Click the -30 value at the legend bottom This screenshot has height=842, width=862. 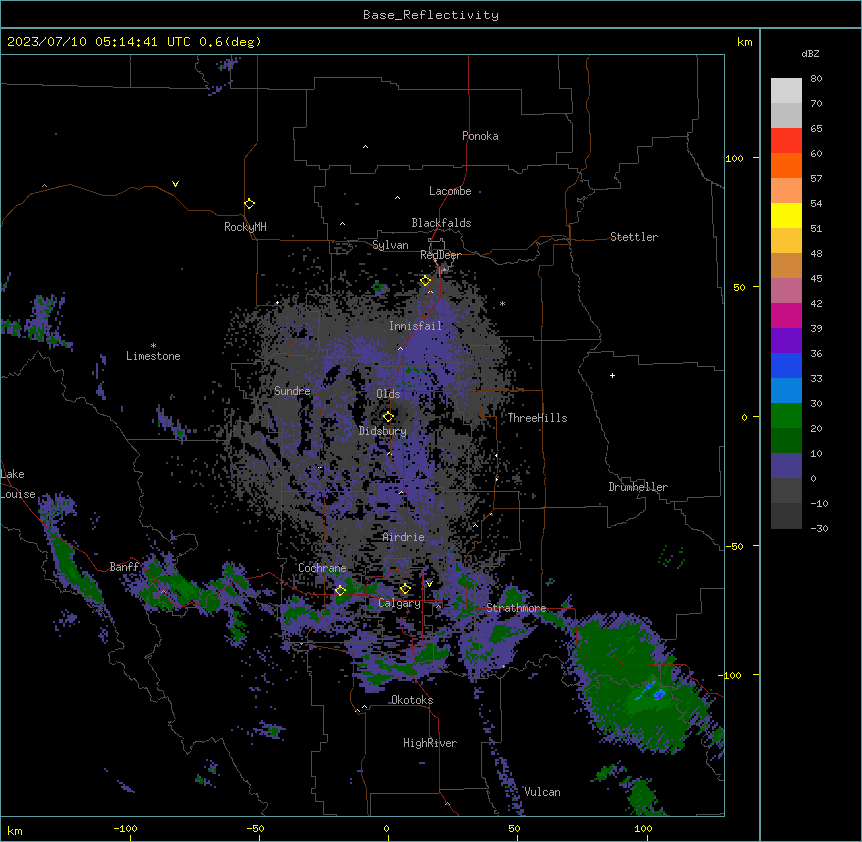coord(819,528)
